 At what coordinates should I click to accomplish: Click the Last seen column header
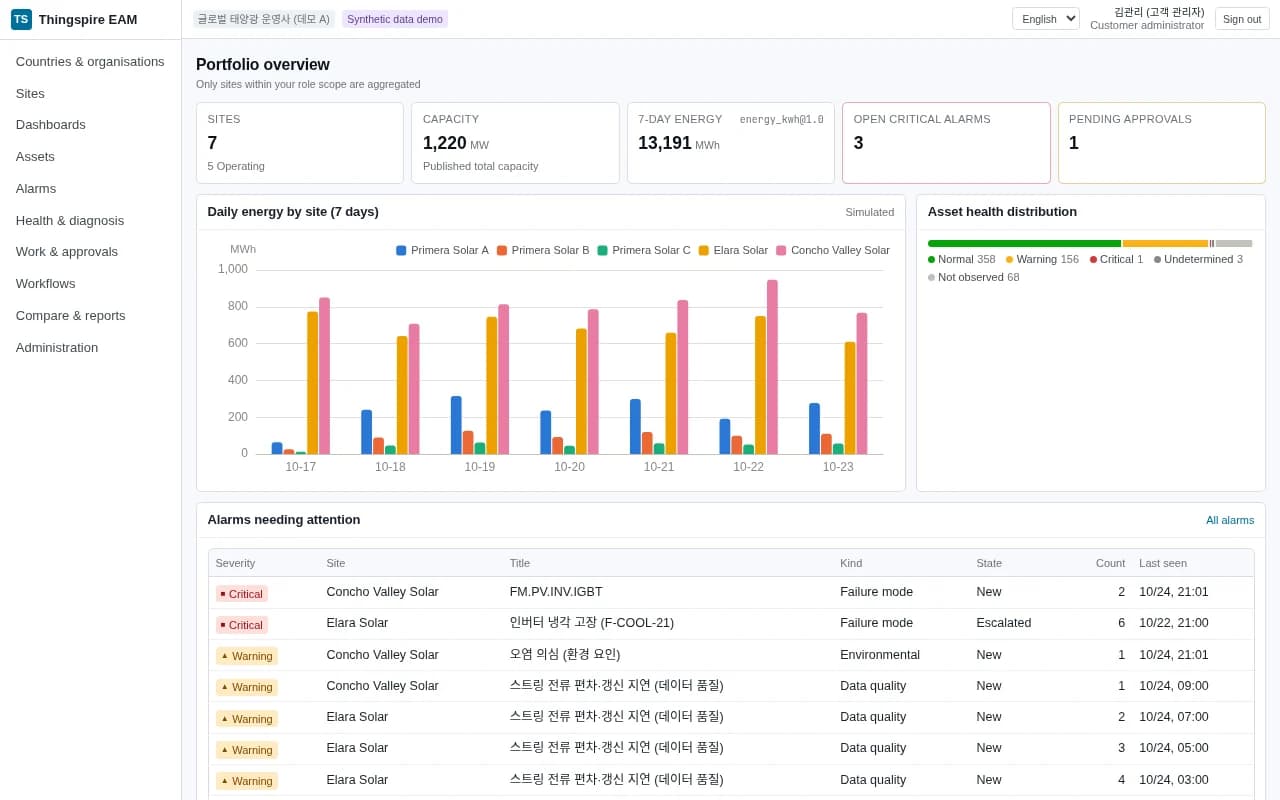point(1163,563)
